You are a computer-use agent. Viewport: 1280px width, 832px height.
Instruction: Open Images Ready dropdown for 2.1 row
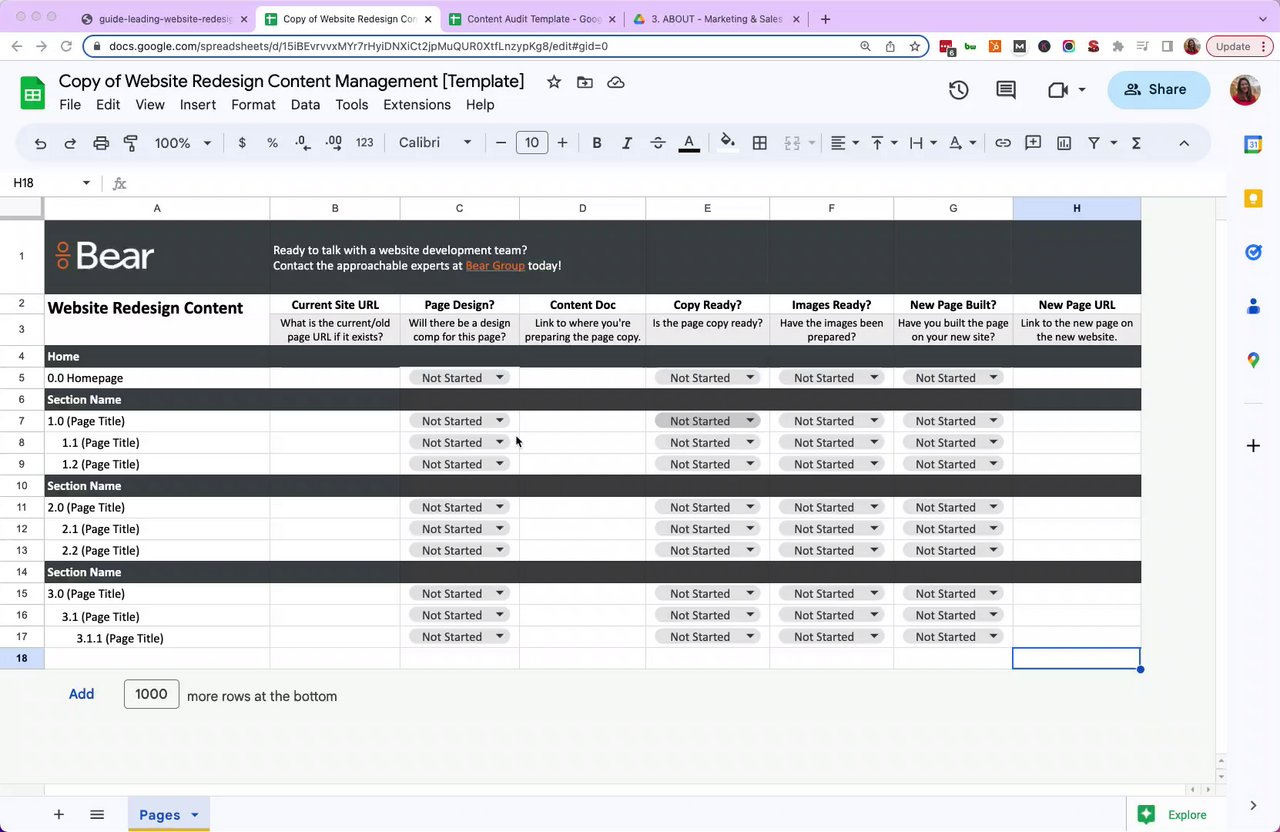click(x=832, y=529)
